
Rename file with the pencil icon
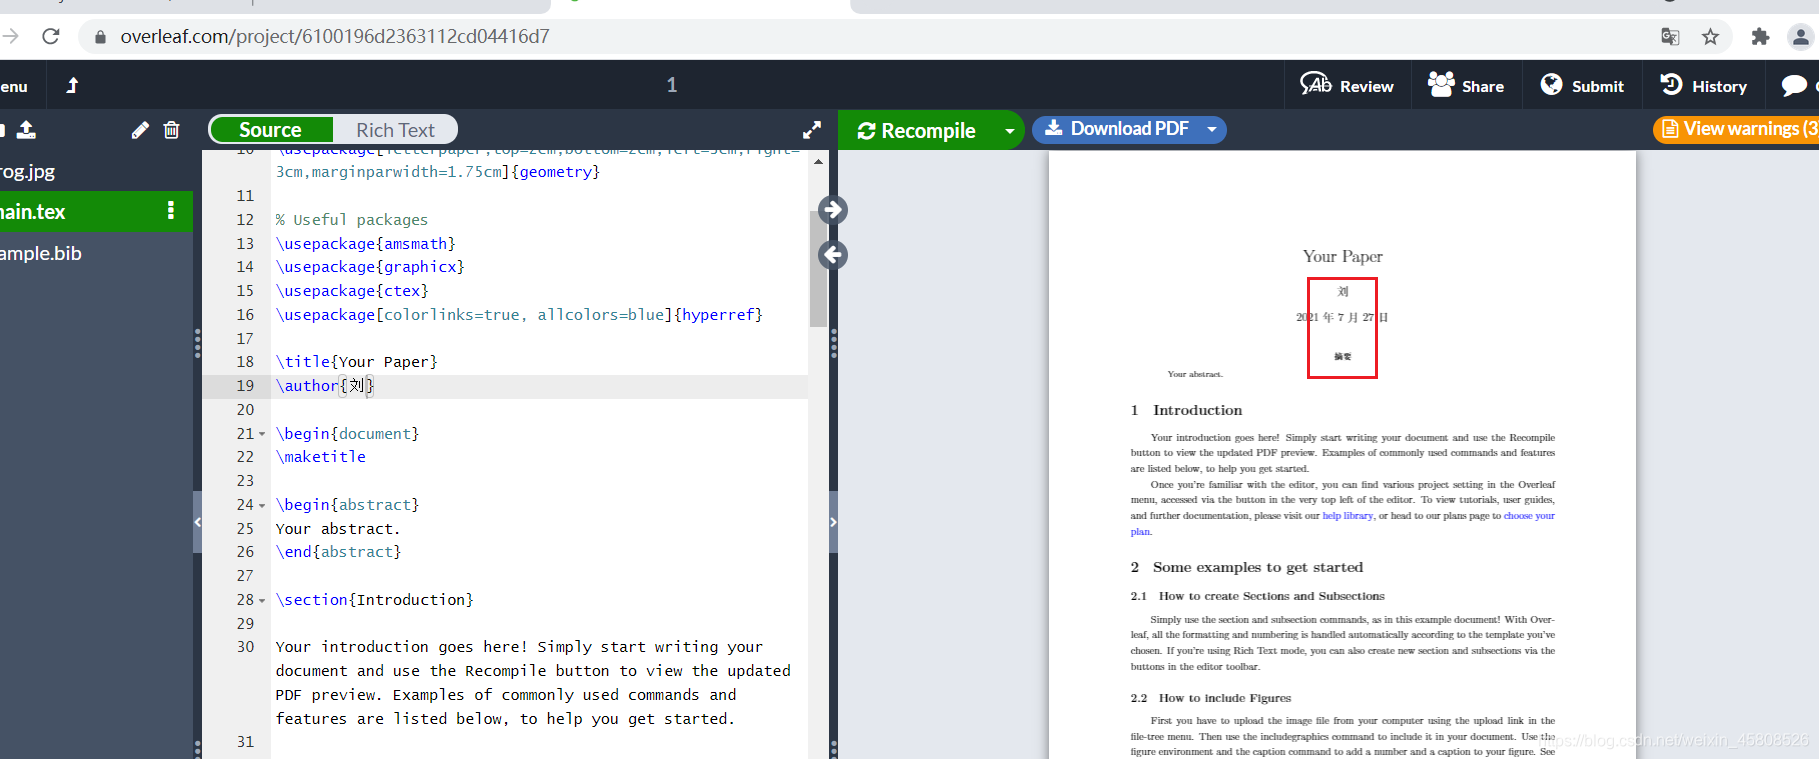(x=140, y=130)
